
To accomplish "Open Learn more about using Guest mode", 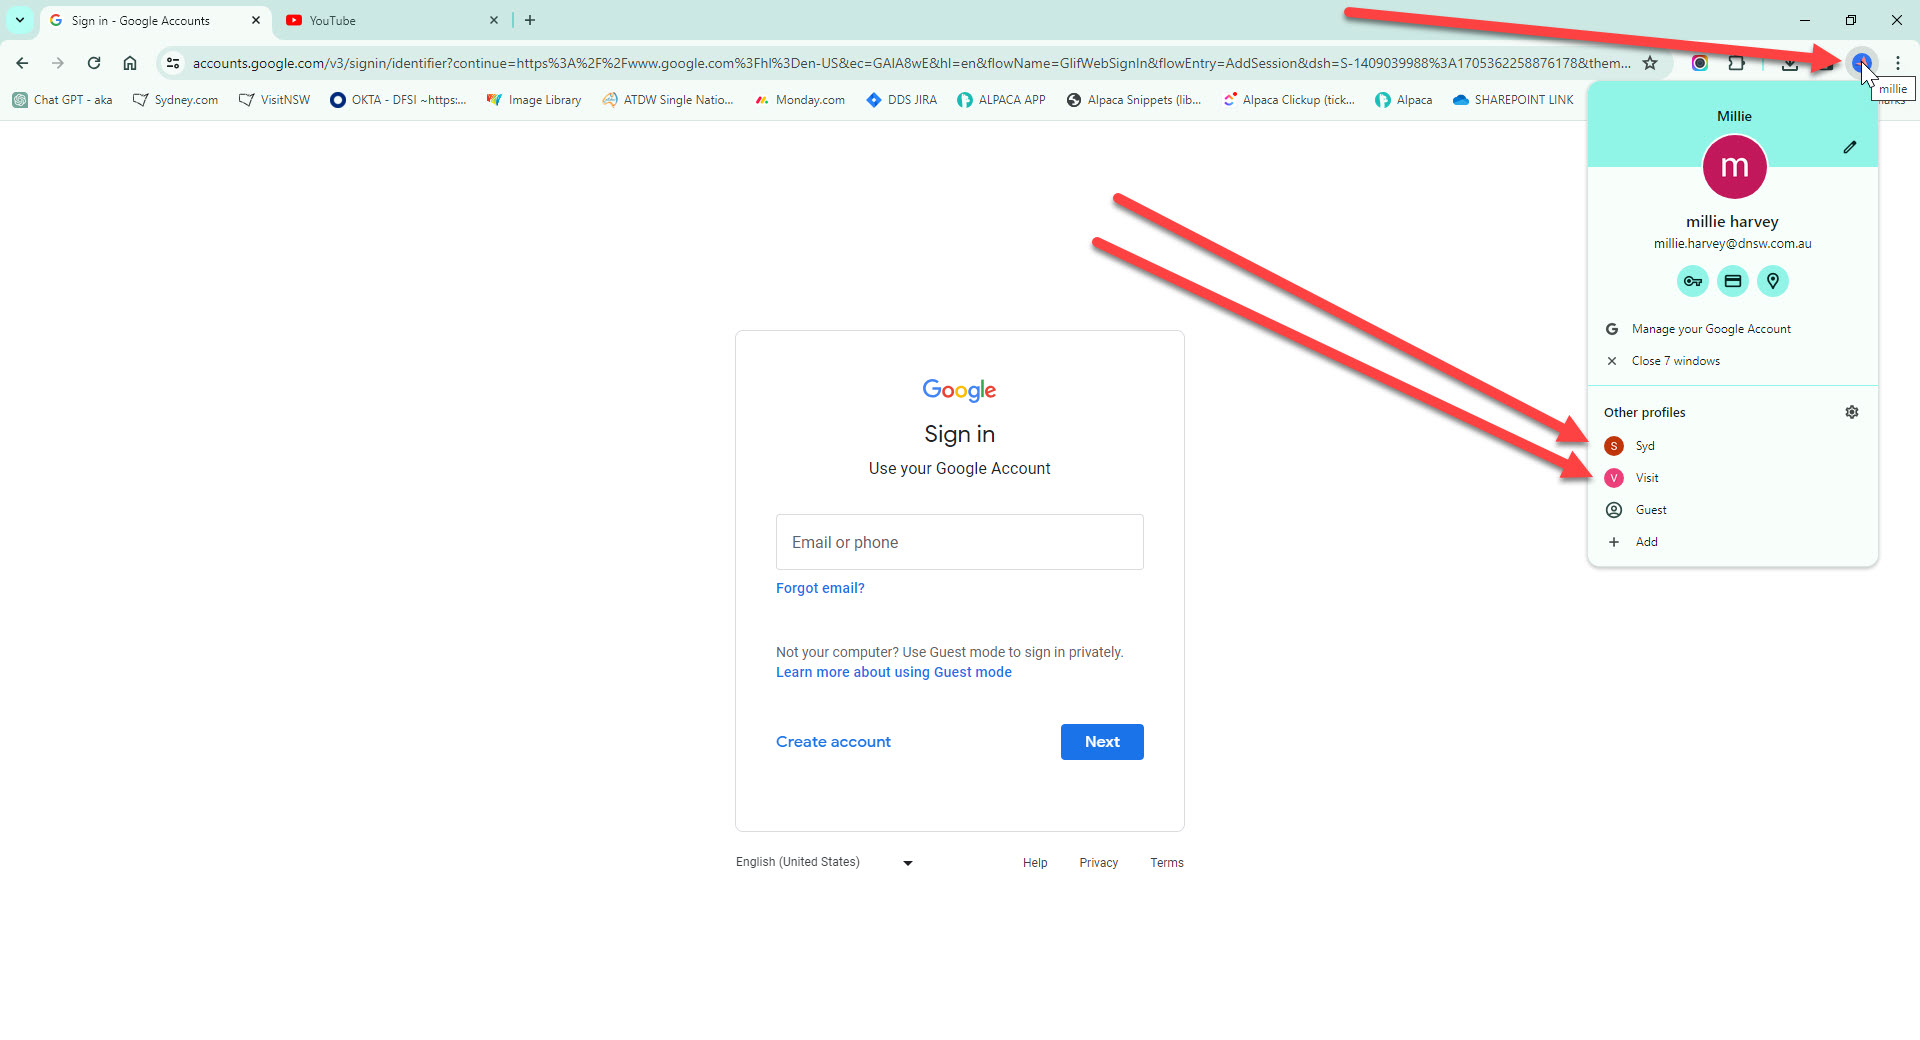I will point(894,672).
